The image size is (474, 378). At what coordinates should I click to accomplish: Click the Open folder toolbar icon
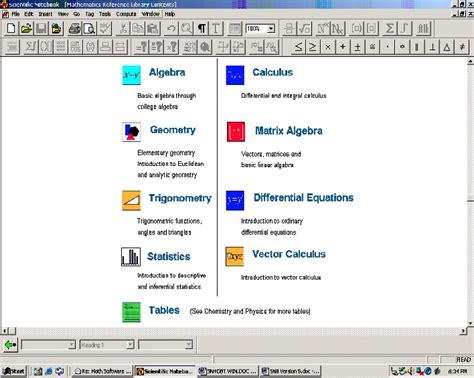point(26,29)
